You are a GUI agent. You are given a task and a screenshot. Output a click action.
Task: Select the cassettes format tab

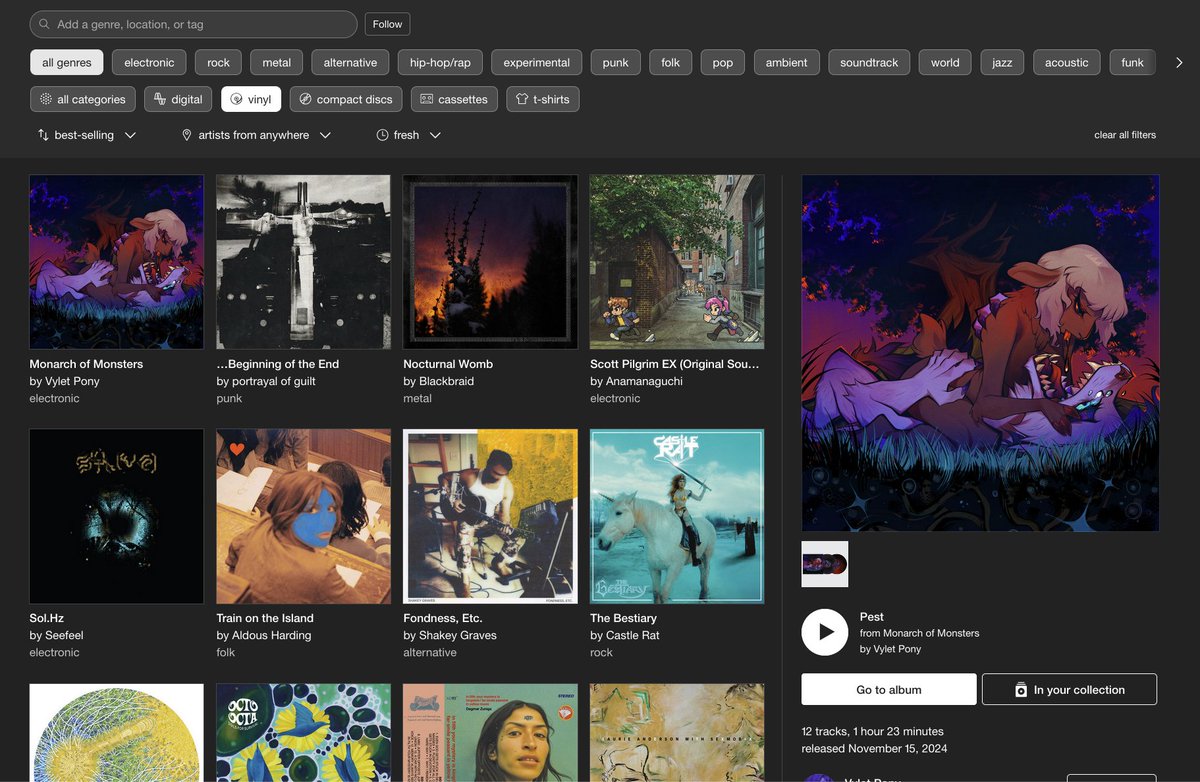coord(454,99)
